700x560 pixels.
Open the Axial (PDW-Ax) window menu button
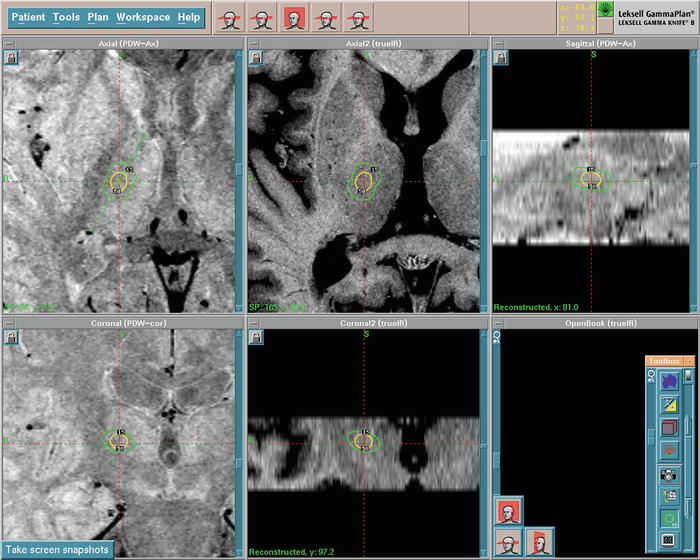[x=9, y=44]
